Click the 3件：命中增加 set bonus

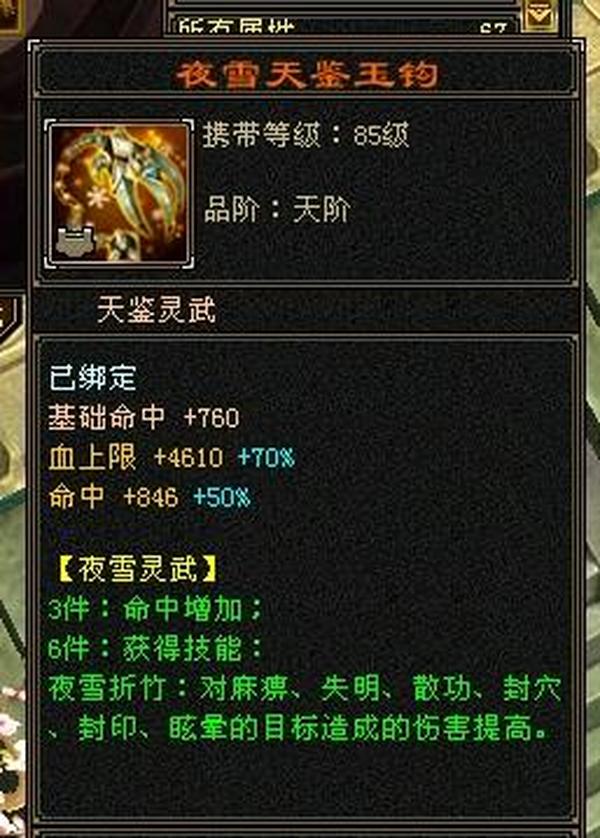point(155,609)
